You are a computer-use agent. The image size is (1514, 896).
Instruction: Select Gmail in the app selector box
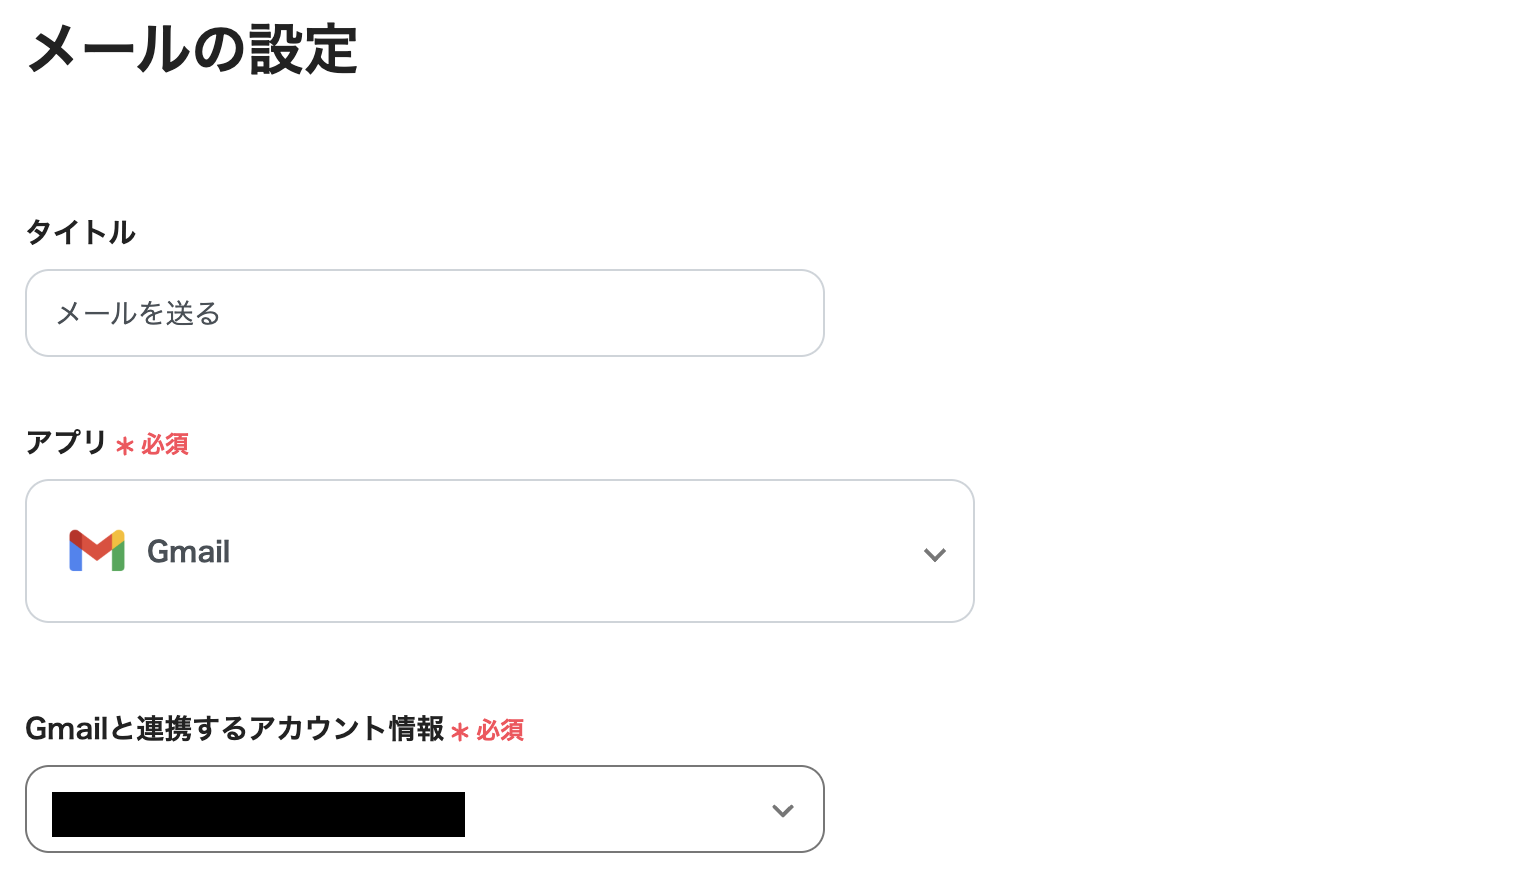500,550
